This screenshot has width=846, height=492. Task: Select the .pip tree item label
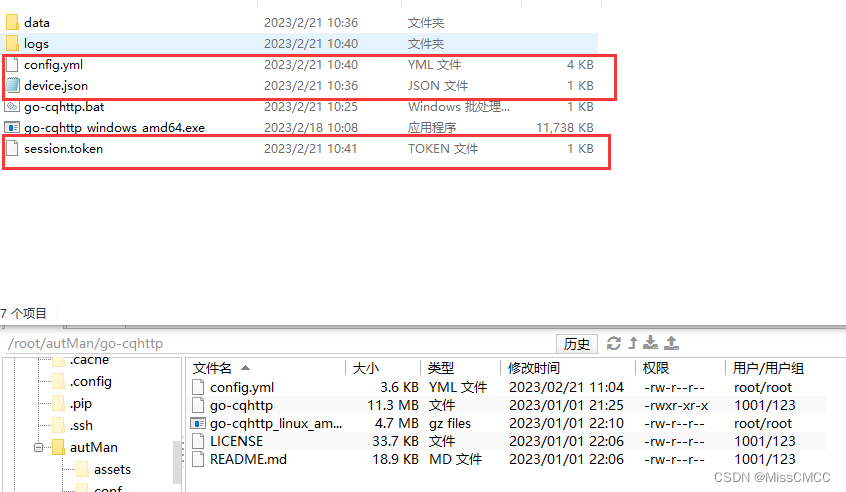point(81,404)
